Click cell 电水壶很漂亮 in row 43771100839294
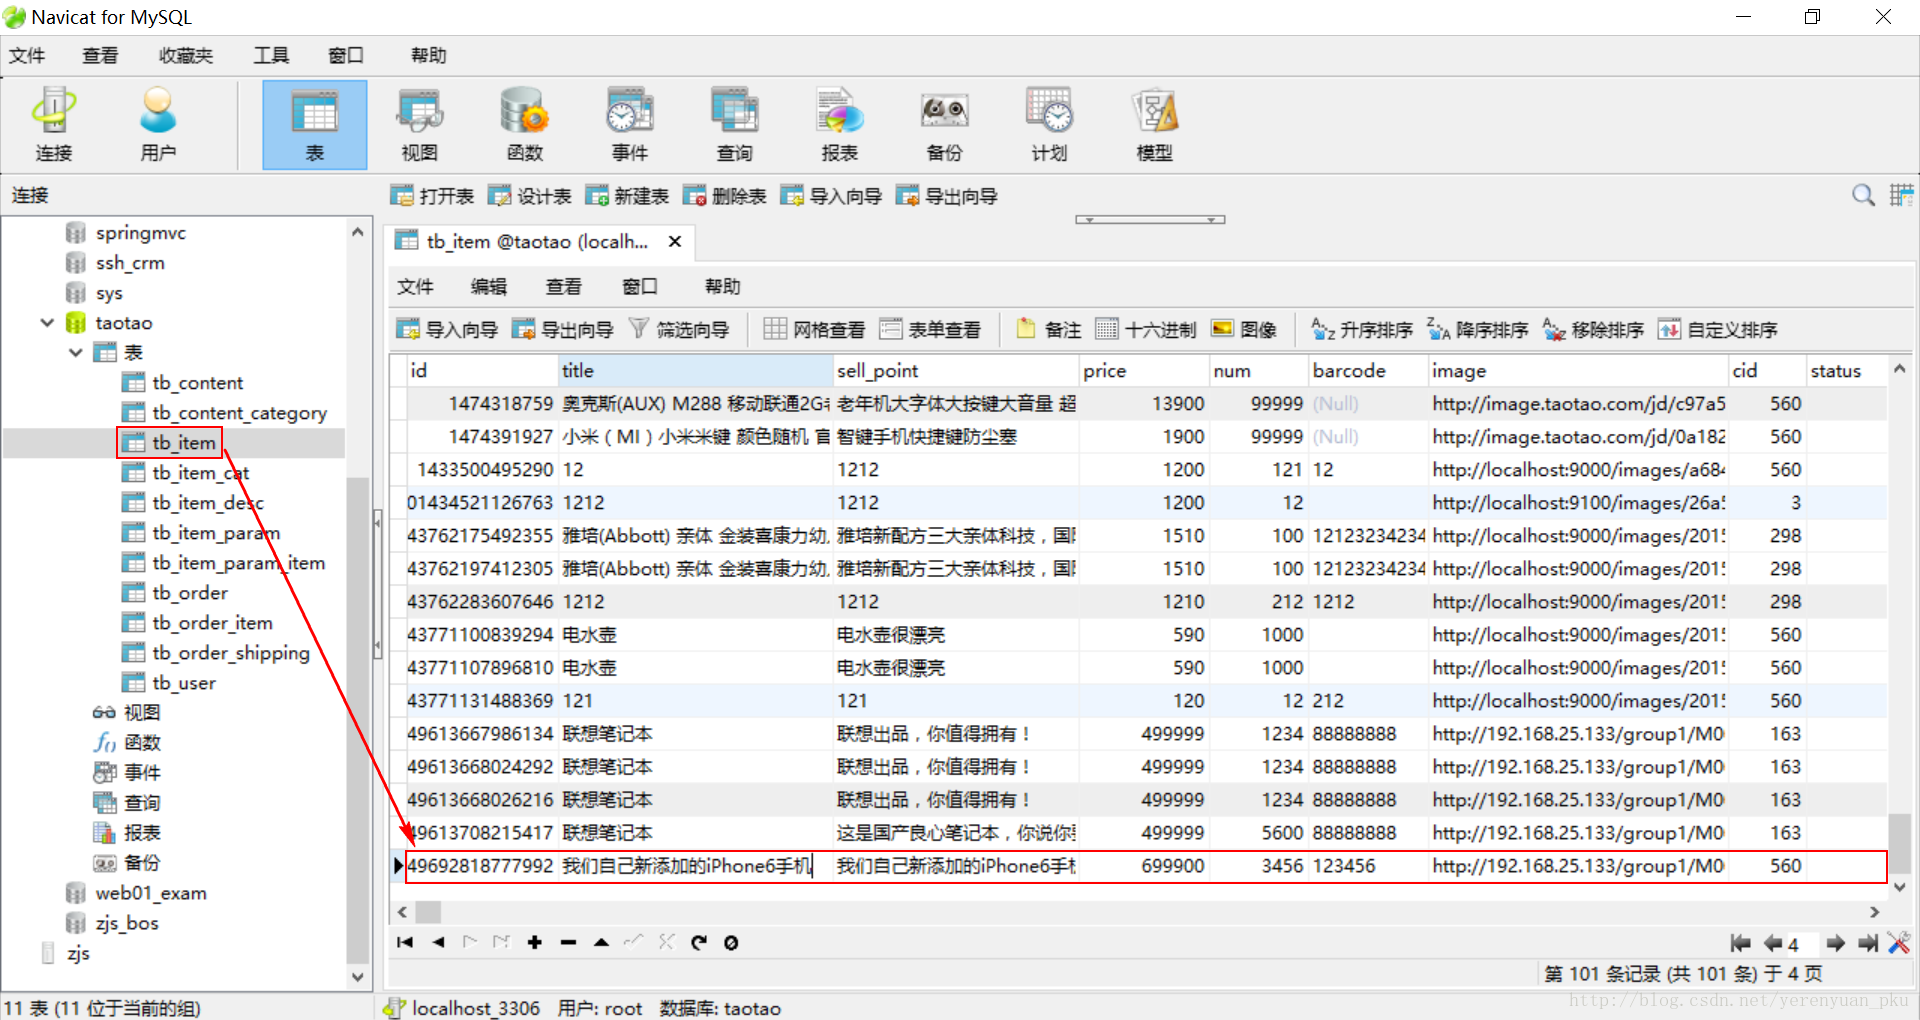The height and width of the screenshot is (1020, 1920). click(955, 635)
